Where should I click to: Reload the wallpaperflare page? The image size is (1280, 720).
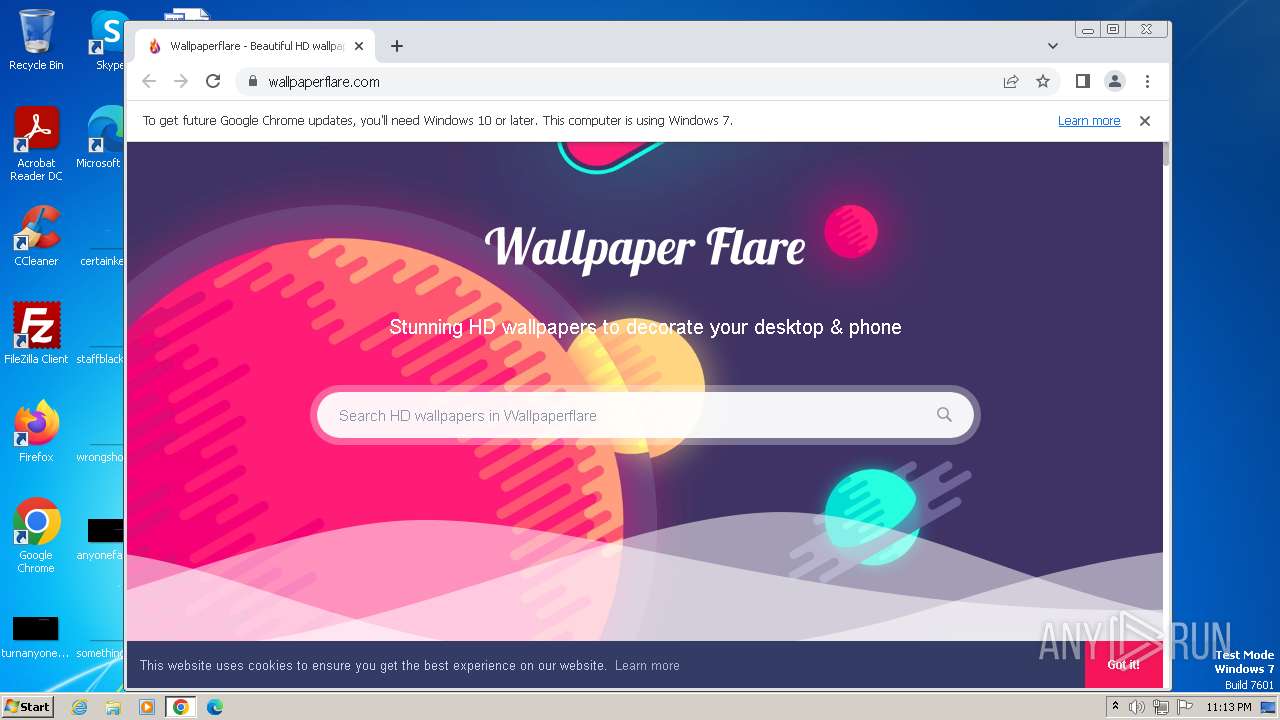coord(213,81)
